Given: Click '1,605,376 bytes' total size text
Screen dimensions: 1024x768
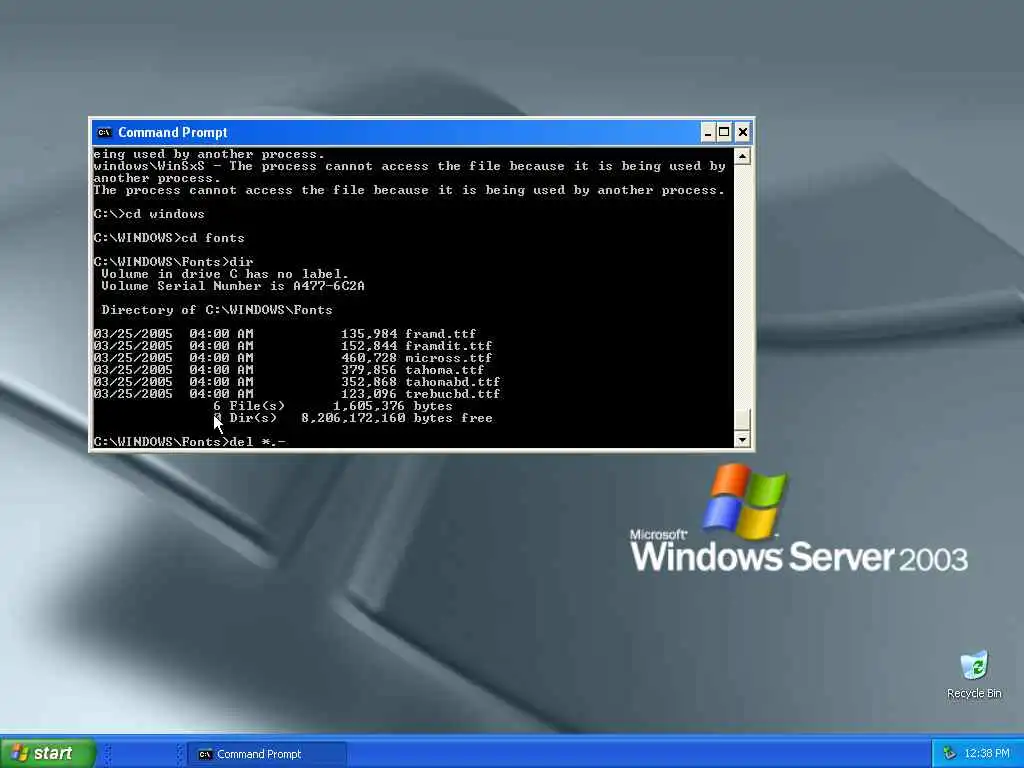Looking at the screenshot, I should click(392, 406).
